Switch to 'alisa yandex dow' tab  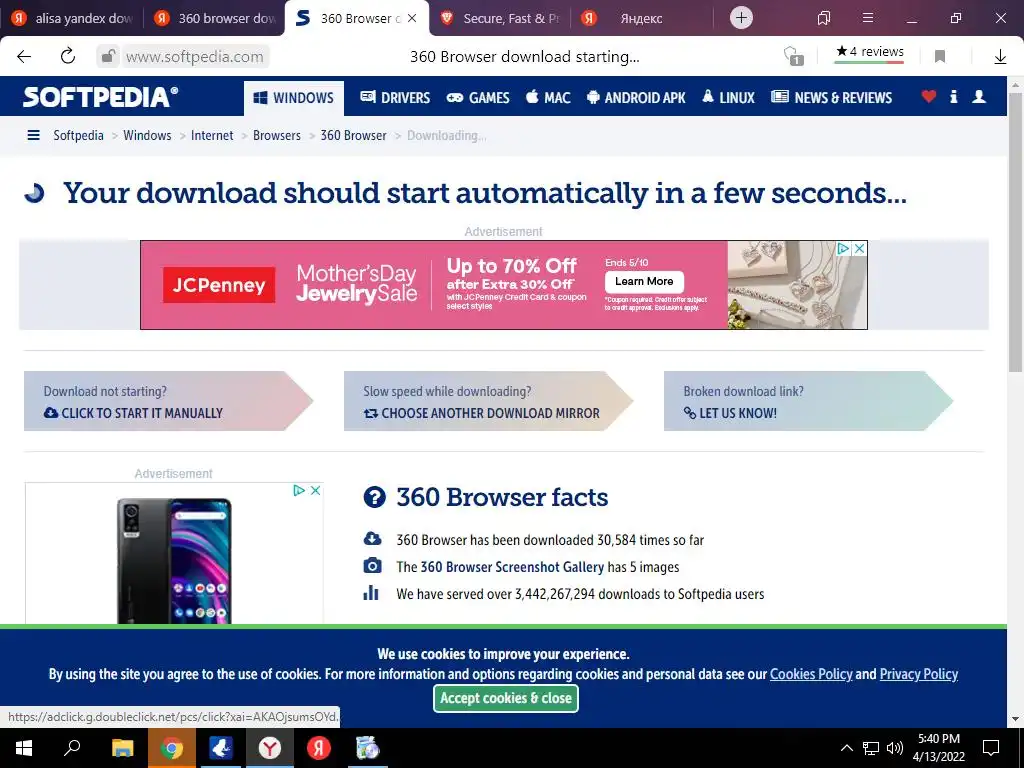[72, 18]
